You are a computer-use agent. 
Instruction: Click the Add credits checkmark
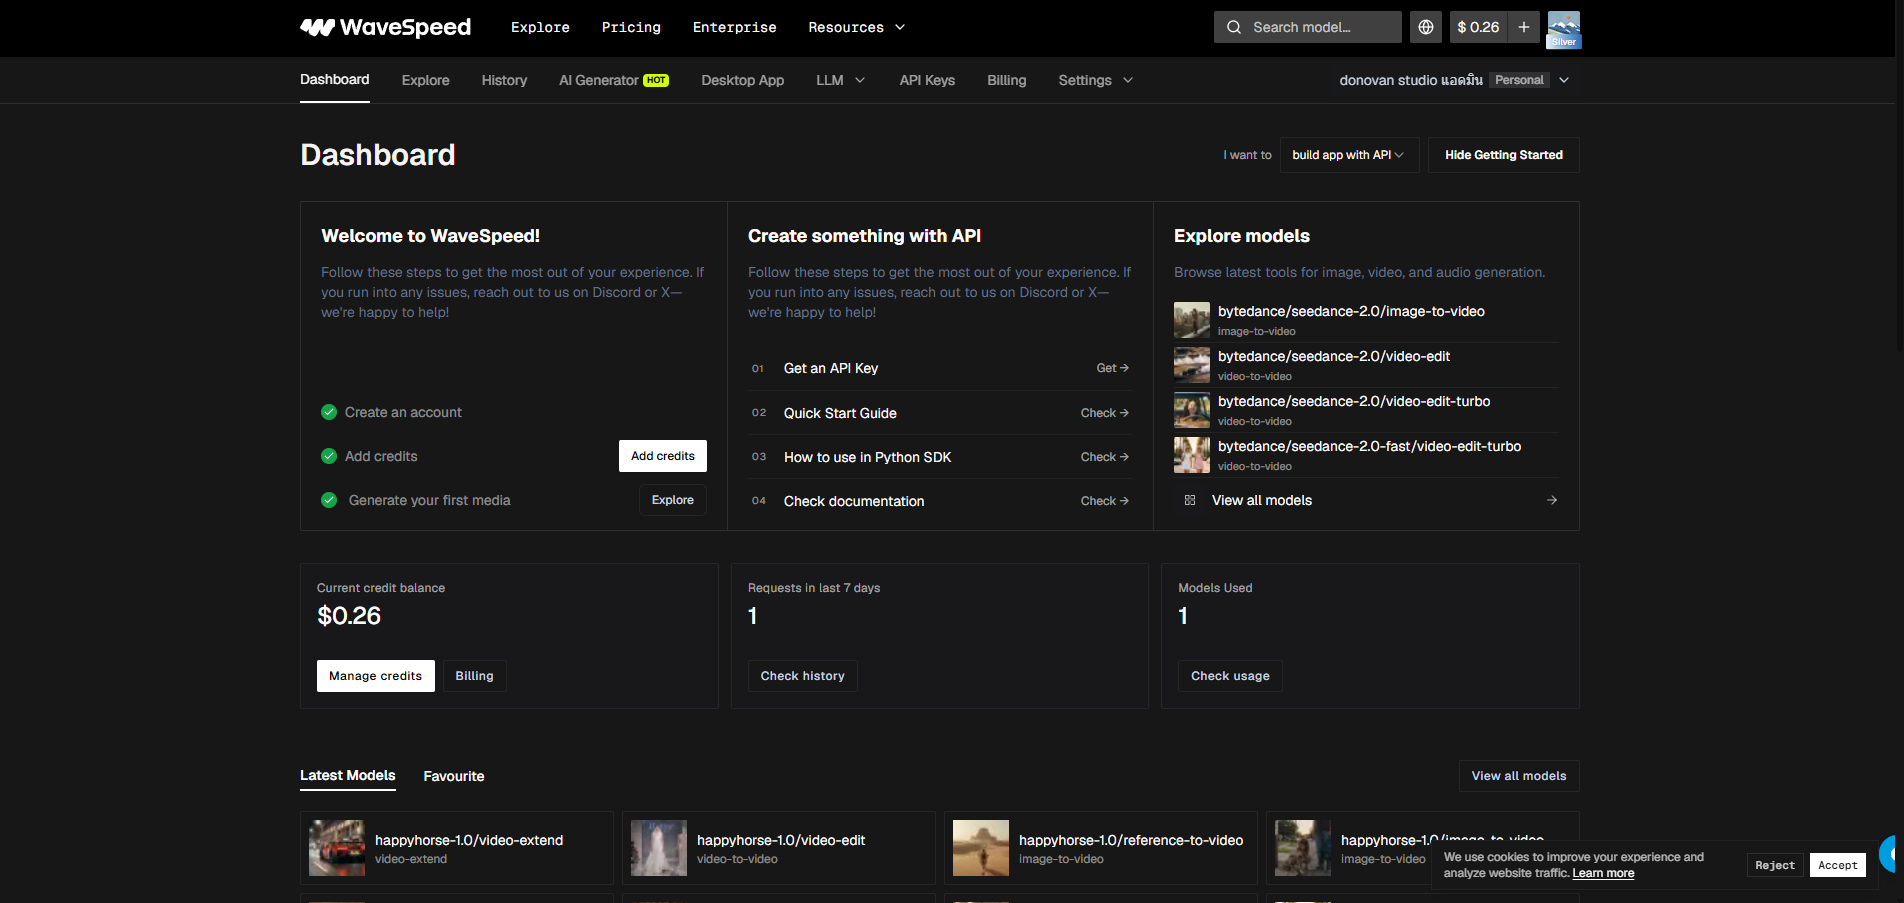tap(329, 456)
